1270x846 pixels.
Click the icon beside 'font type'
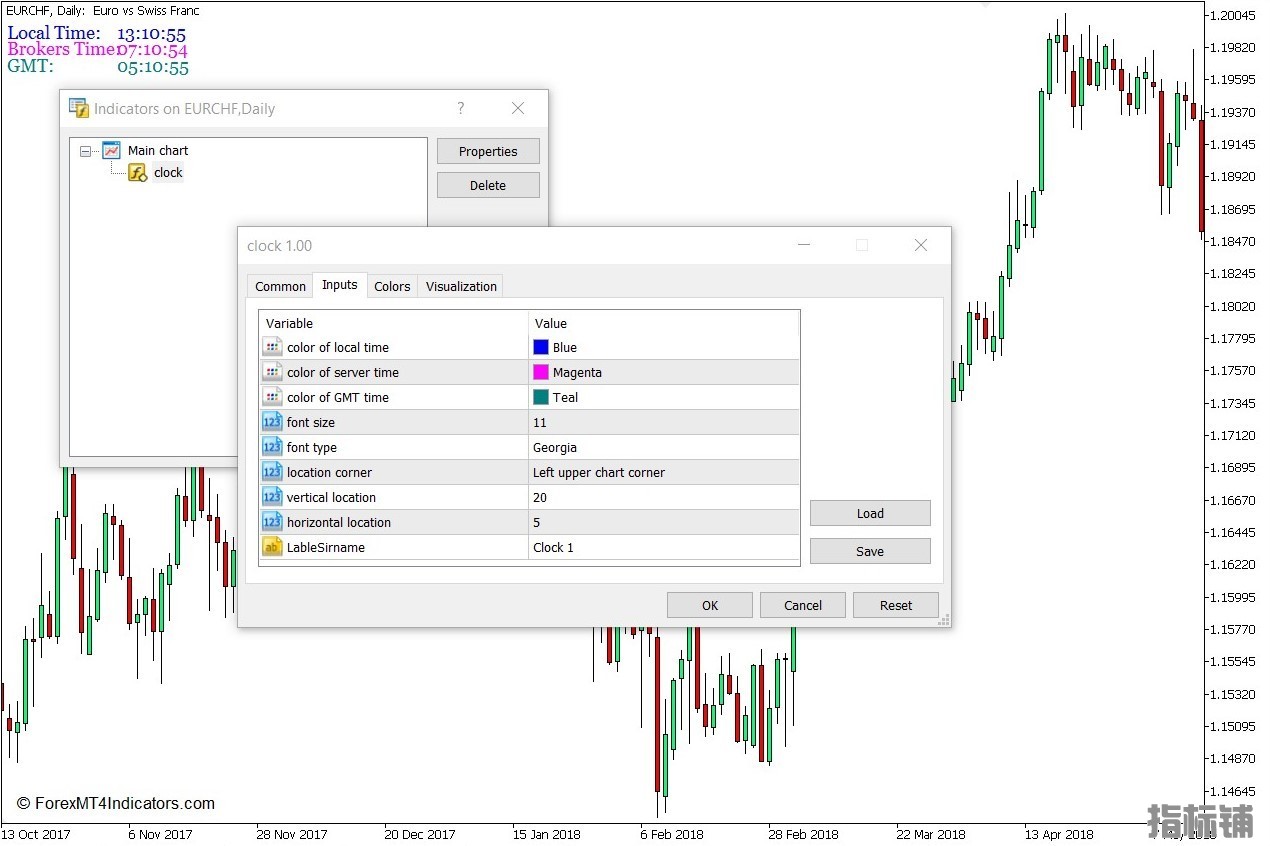coord(272,447)
